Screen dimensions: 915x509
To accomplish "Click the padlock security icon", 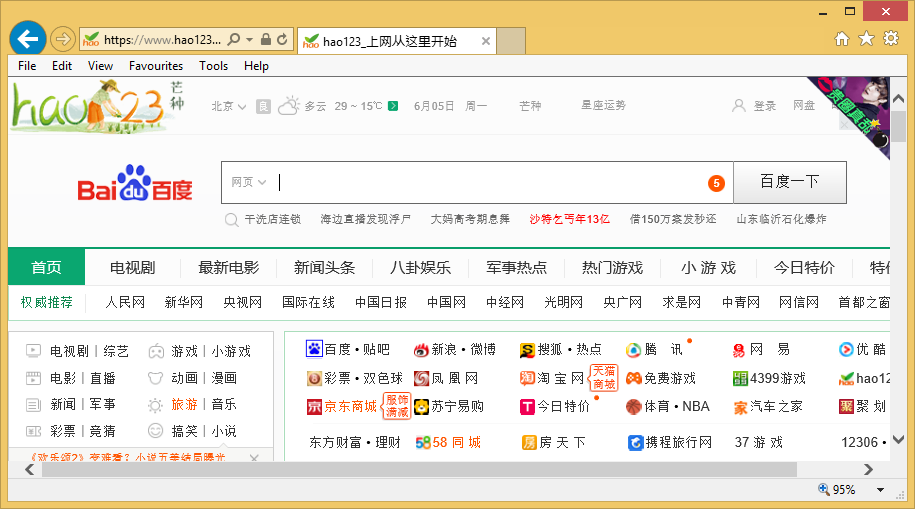I will coord(266,40).
